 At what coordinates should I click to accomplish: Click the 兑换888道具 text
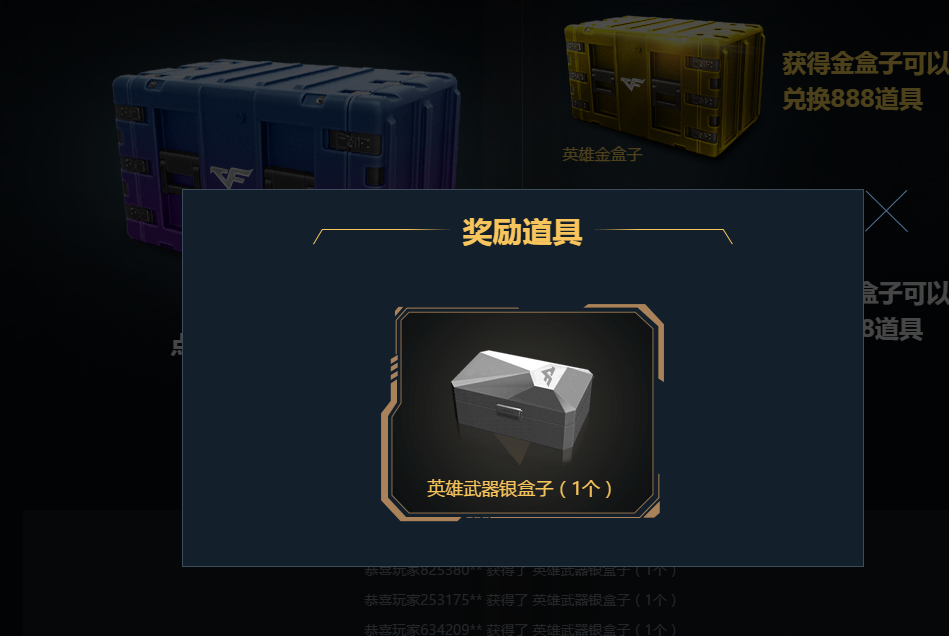pos(852,99)
